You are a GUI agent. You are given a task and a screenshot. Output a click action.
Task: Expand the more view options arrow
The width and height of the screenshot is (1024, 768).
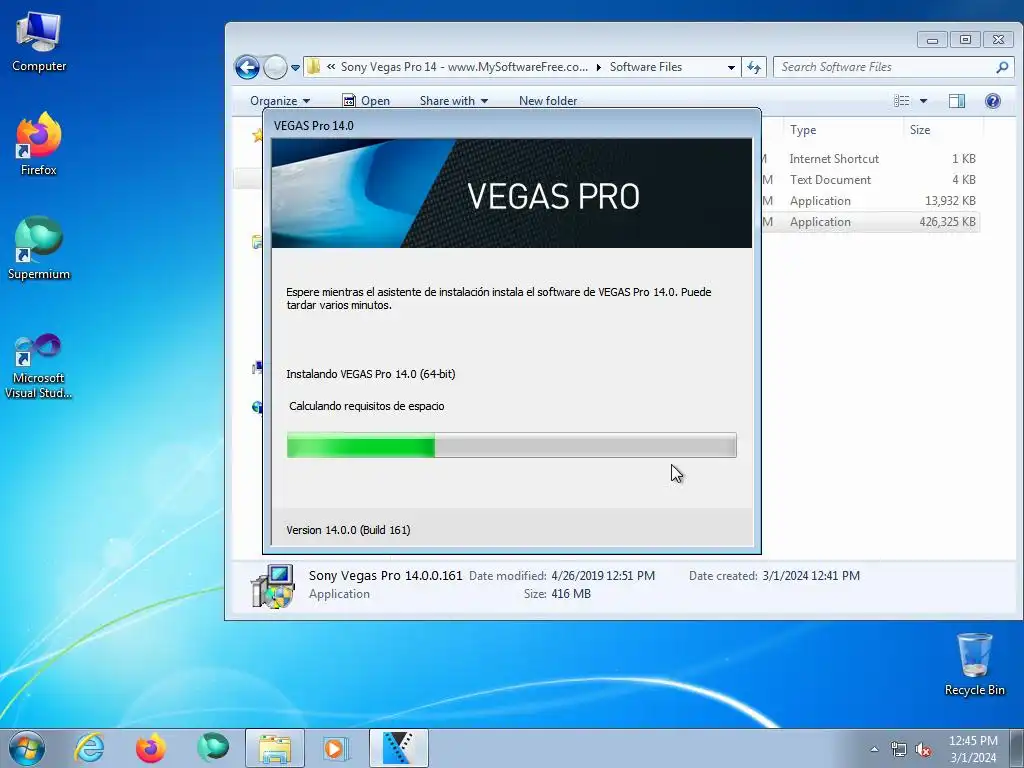923,101
